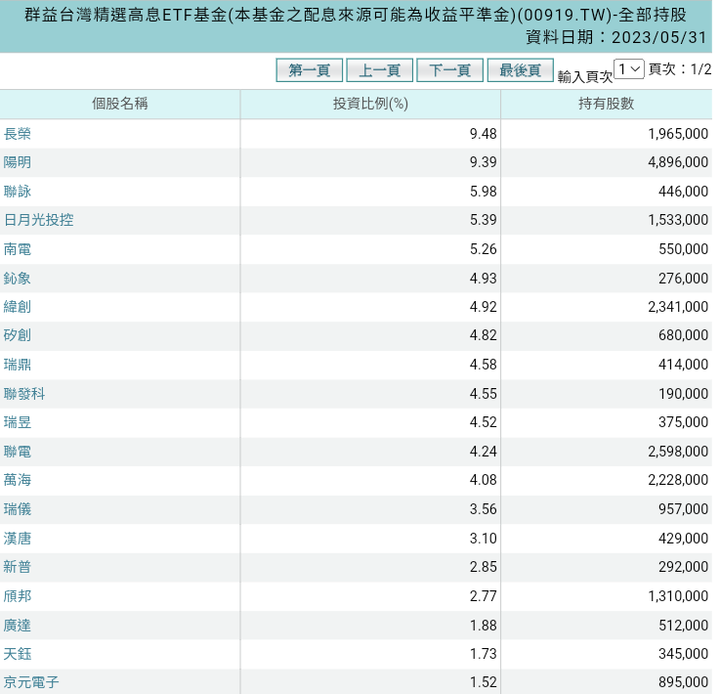Open the 矽創 stock link

pyautogui.click(x=17, y=335)
